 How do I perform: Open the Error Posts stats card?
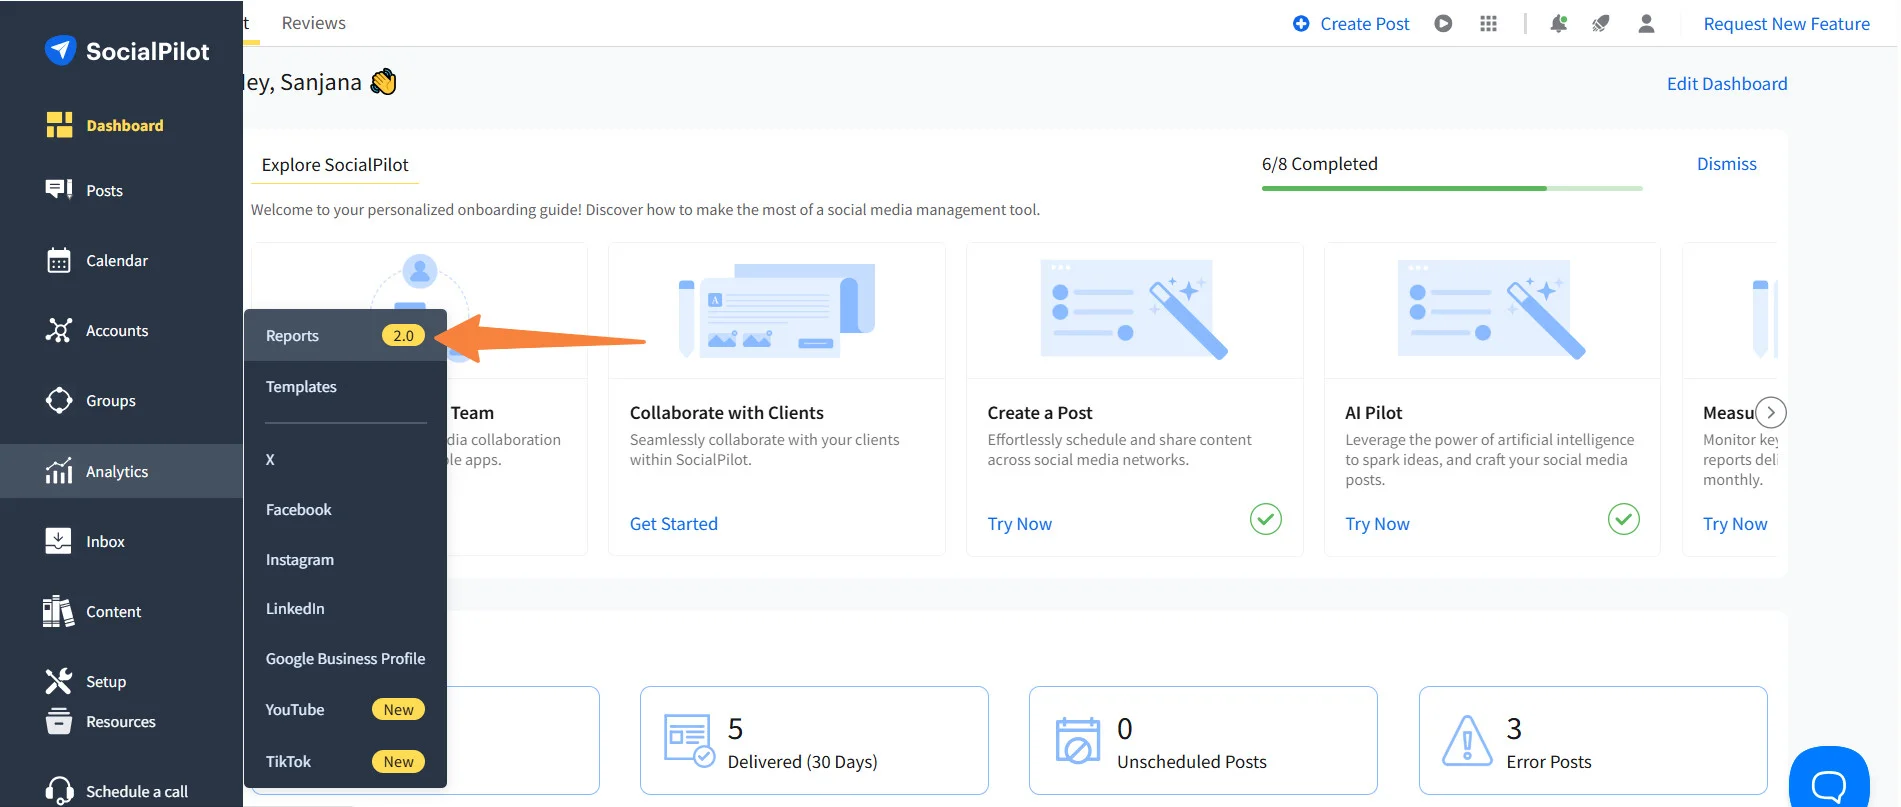[x=1593, y=741]
